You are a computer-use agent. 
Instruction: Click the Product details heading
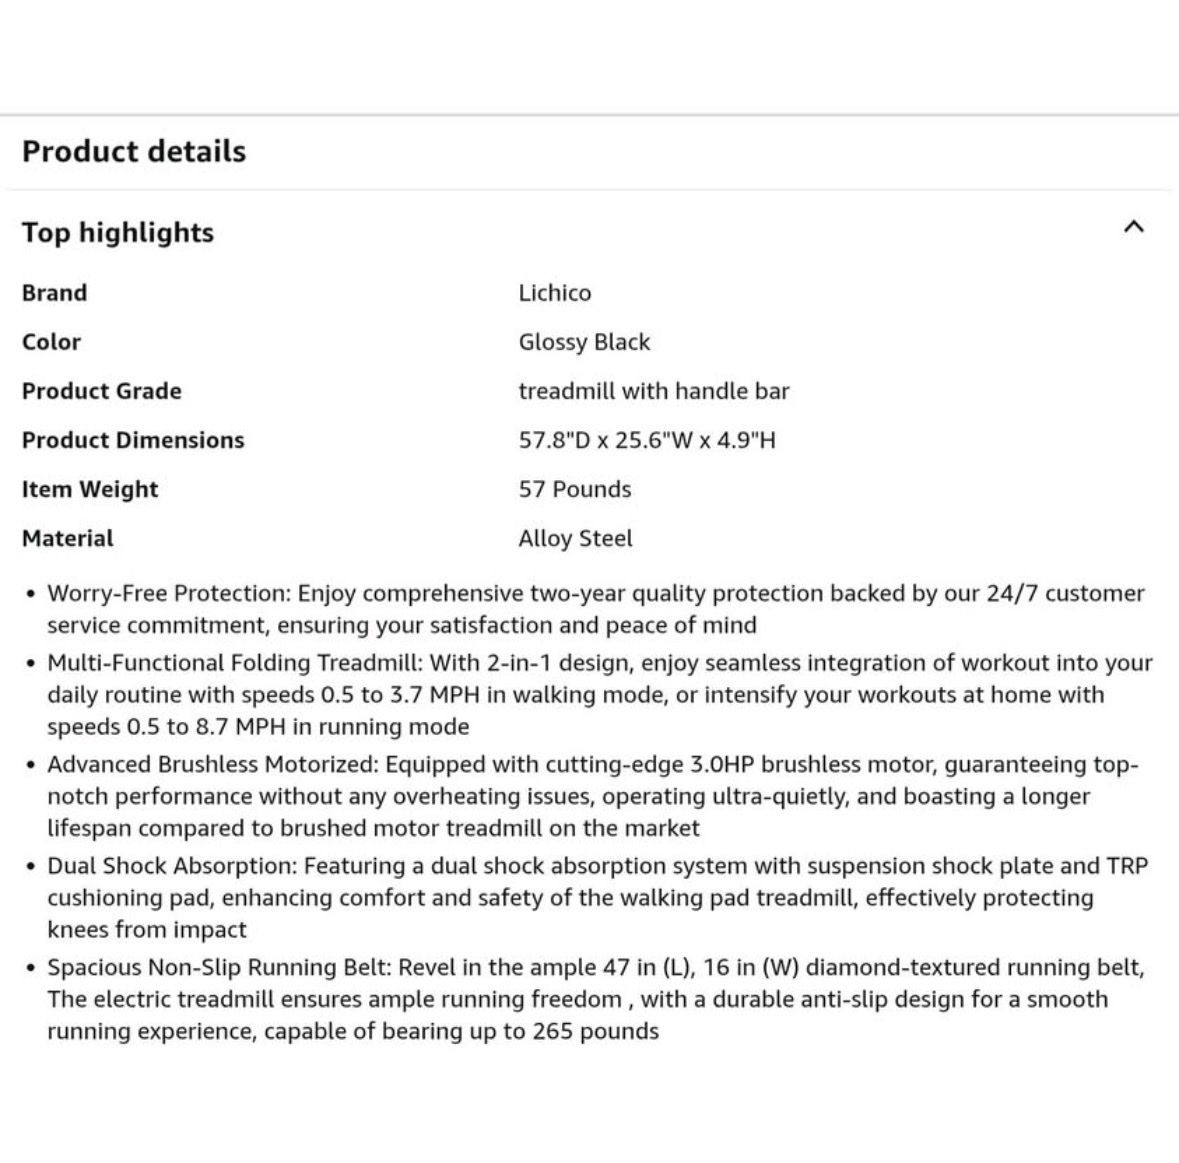pos(134,151)
